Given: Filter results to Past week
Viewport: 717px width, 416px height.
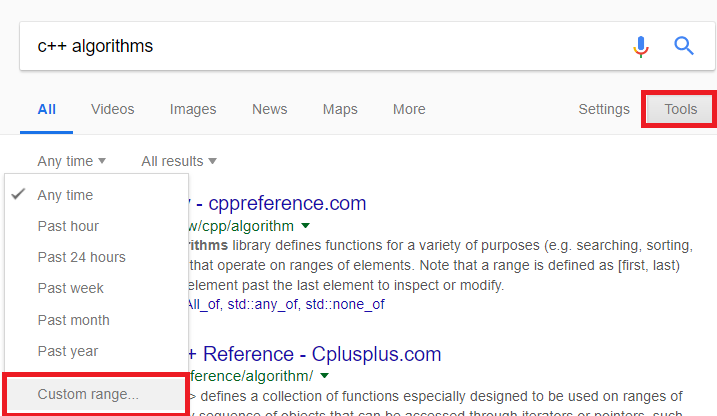Looking at the screenshot, I should coord(96,288).
